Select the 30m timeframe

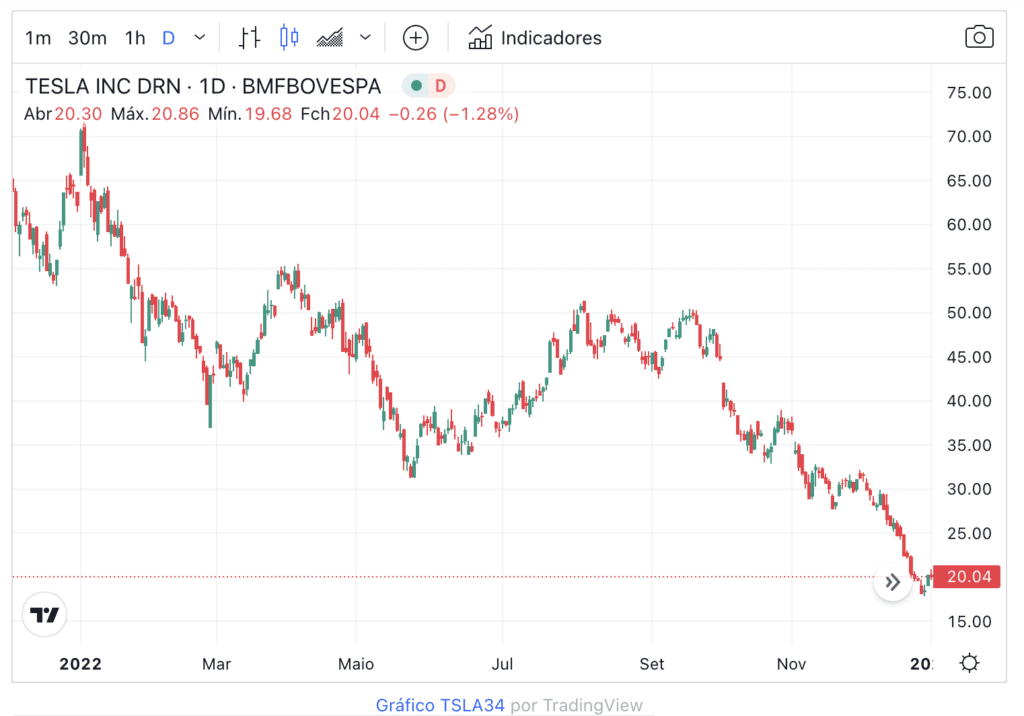pyautogui.click(x=88, y=39)
